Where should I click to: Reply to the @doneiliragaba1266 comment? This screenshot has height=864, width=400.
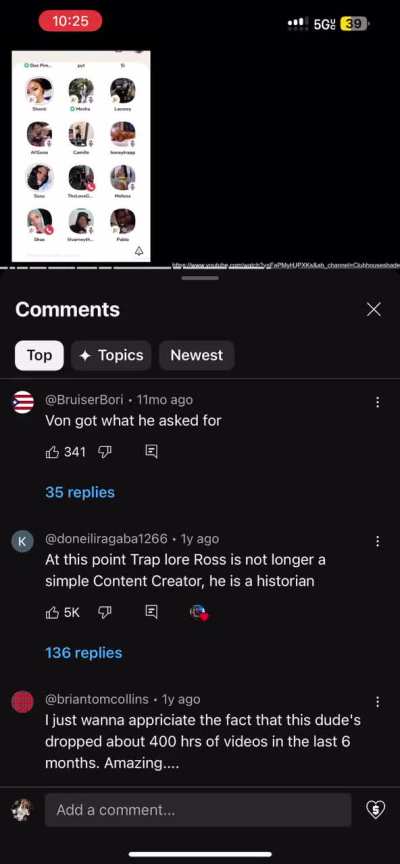point(152,612)
